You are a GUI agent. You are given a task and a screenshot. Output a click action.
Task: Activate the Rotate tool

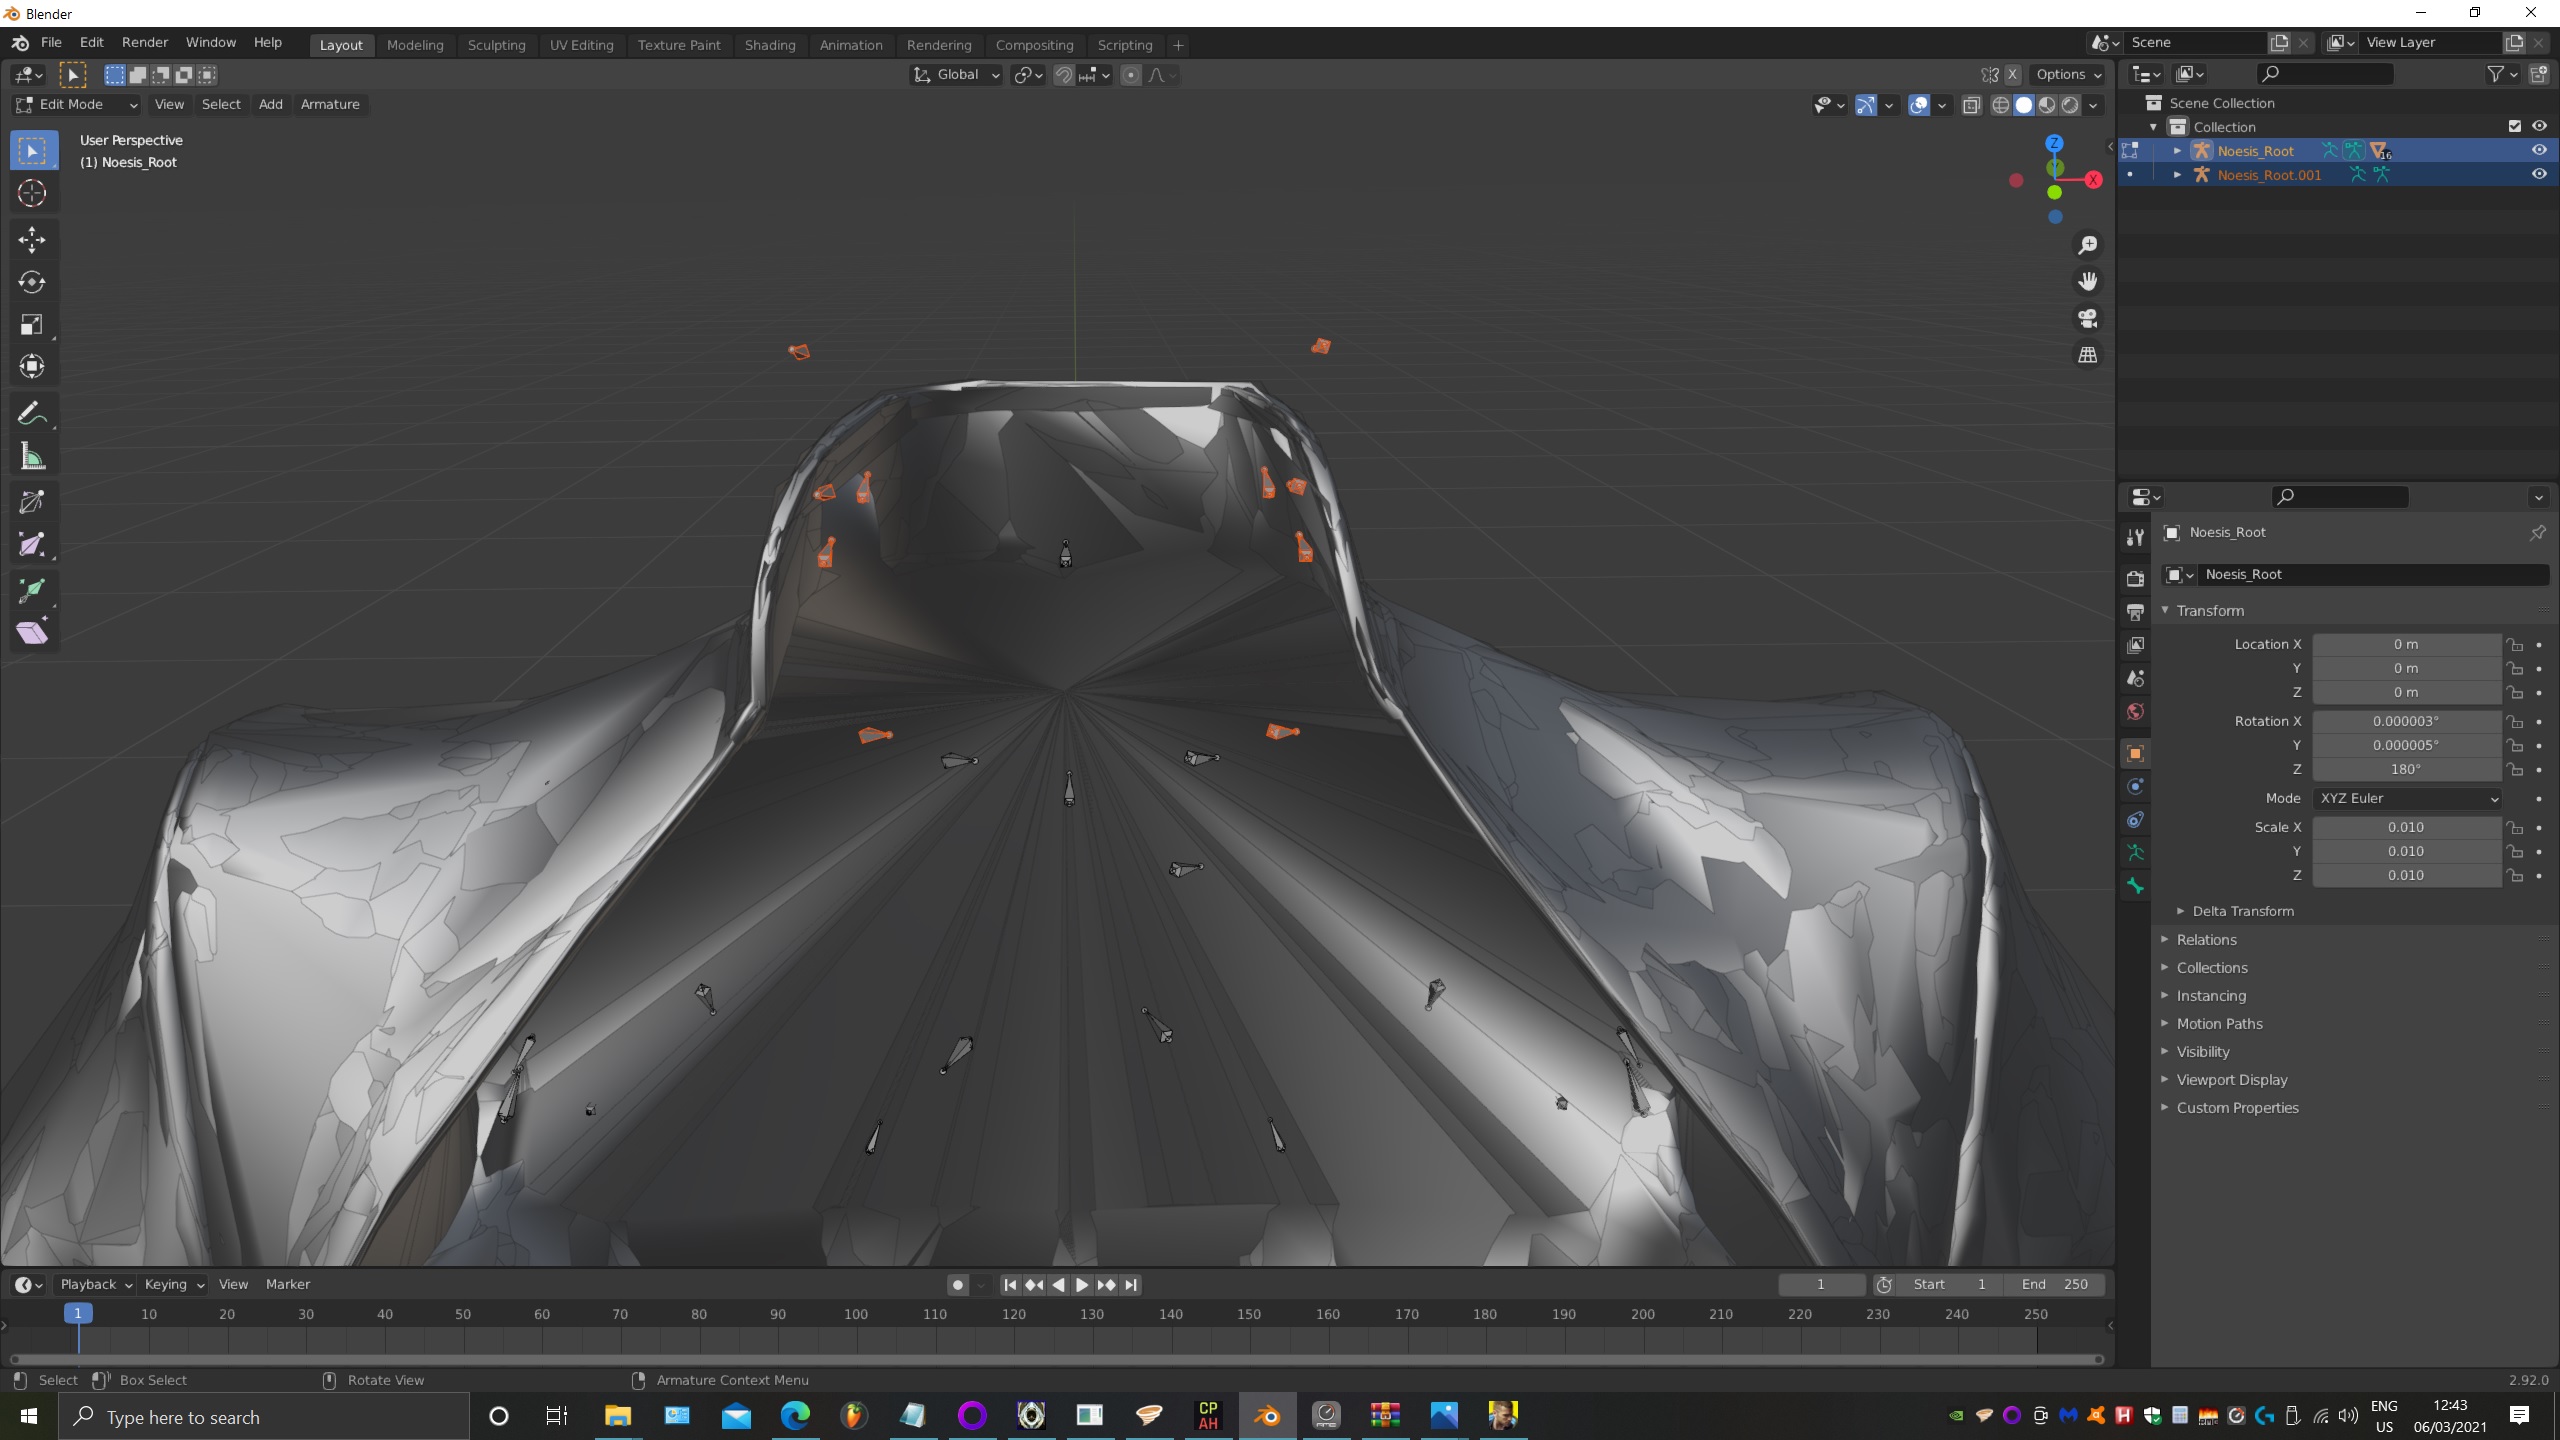[32, 282]
